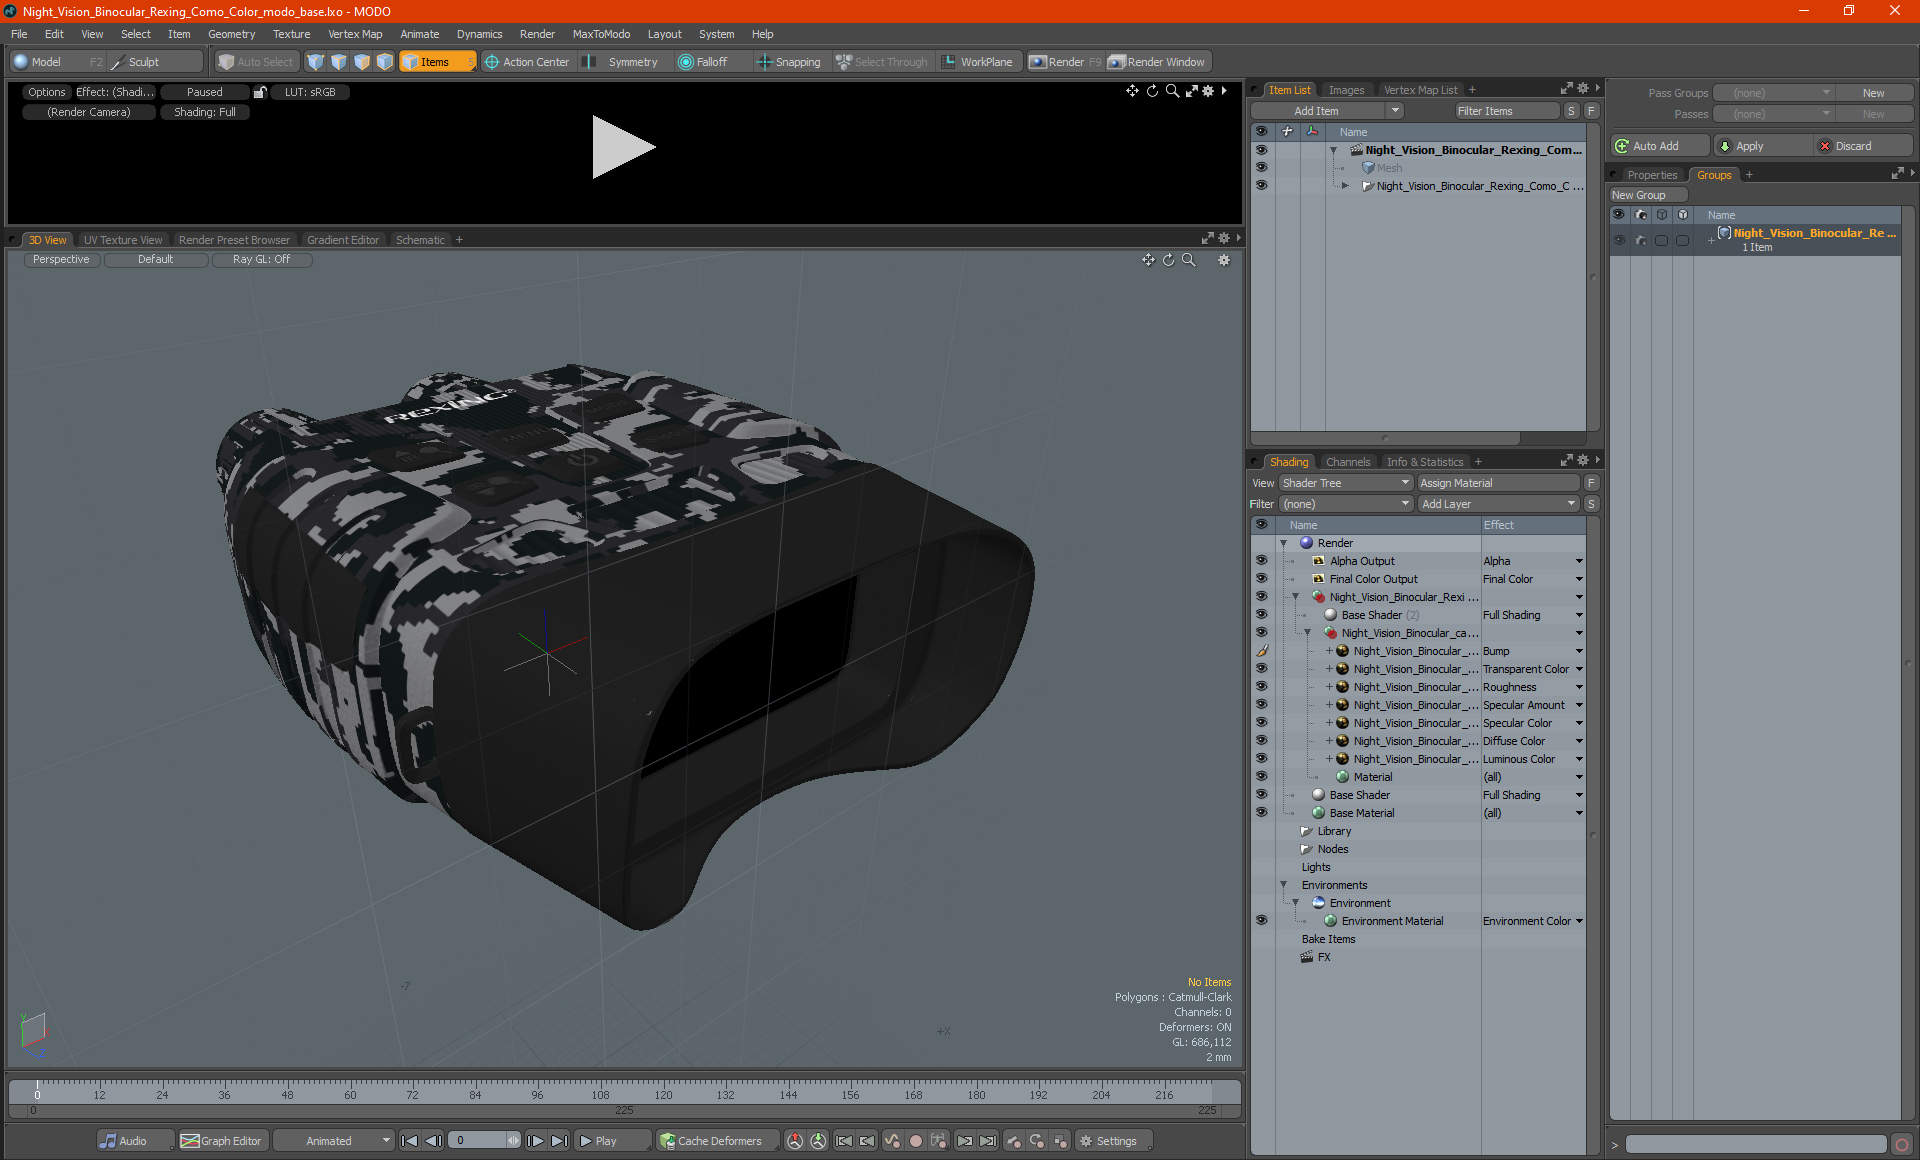Jump to last frame in transport
The width and height of the screenshot is (1920, 1160).
pos(560,1141)
